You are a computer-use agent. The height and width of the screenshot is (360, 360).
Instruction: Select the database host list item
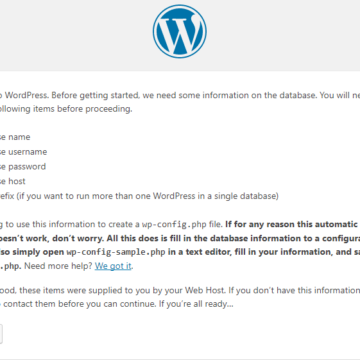coord(13,181)
